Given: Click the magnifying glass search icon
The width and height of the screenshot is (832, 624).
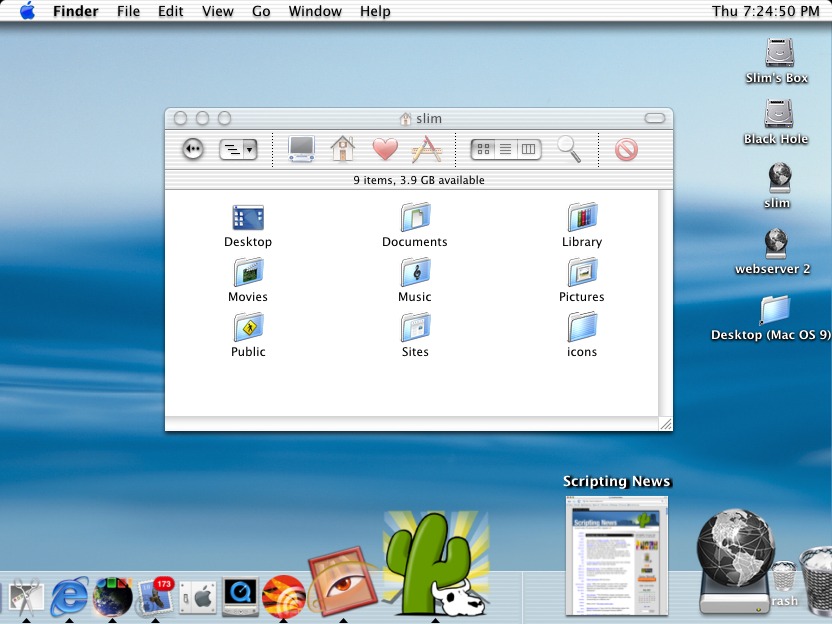Looking at the screenshot, I should (x=569, y=149).
